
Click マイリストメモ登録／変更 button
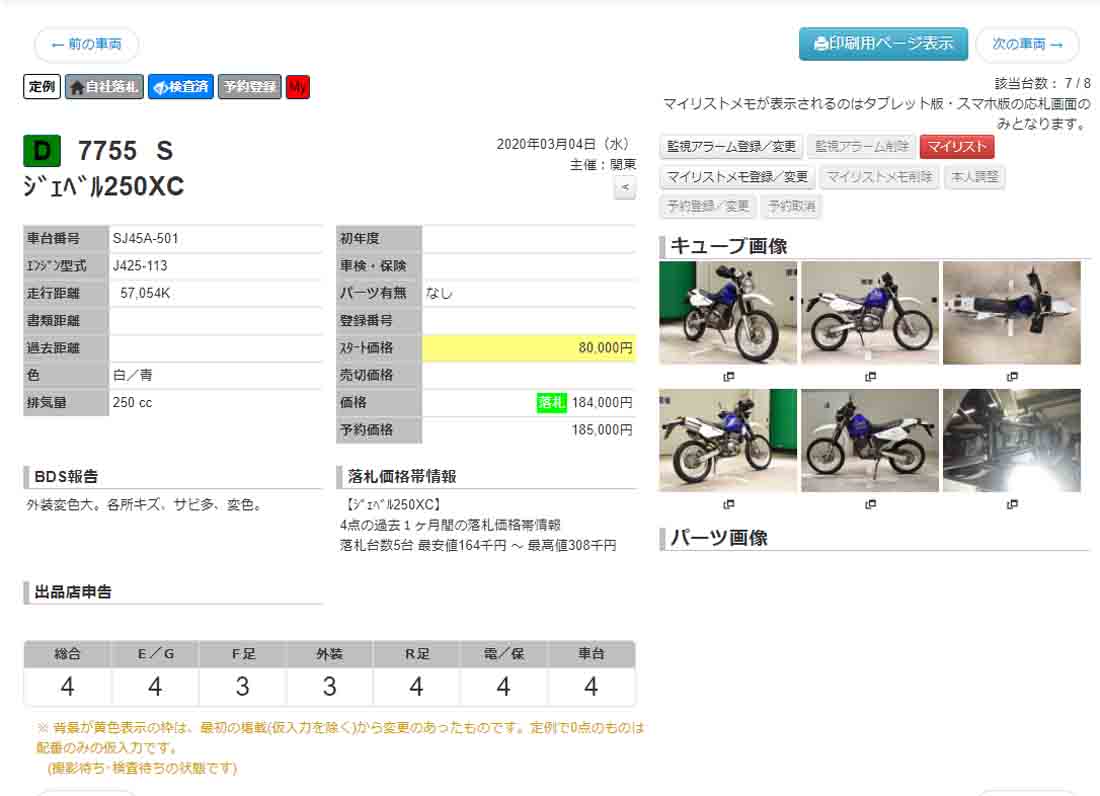click(737, 177)
